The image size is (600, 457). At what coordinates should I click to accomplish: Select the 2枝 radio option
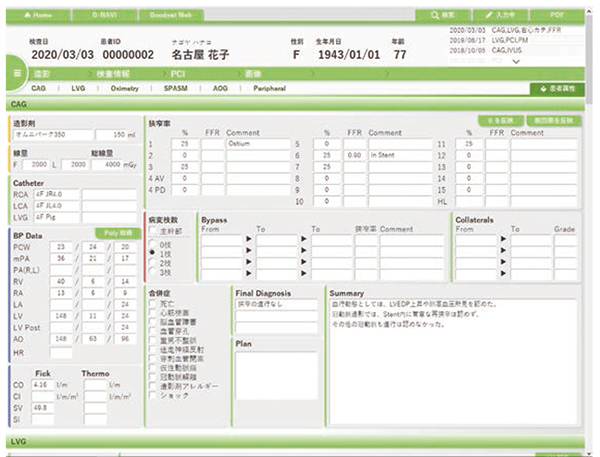coord(152,261)
